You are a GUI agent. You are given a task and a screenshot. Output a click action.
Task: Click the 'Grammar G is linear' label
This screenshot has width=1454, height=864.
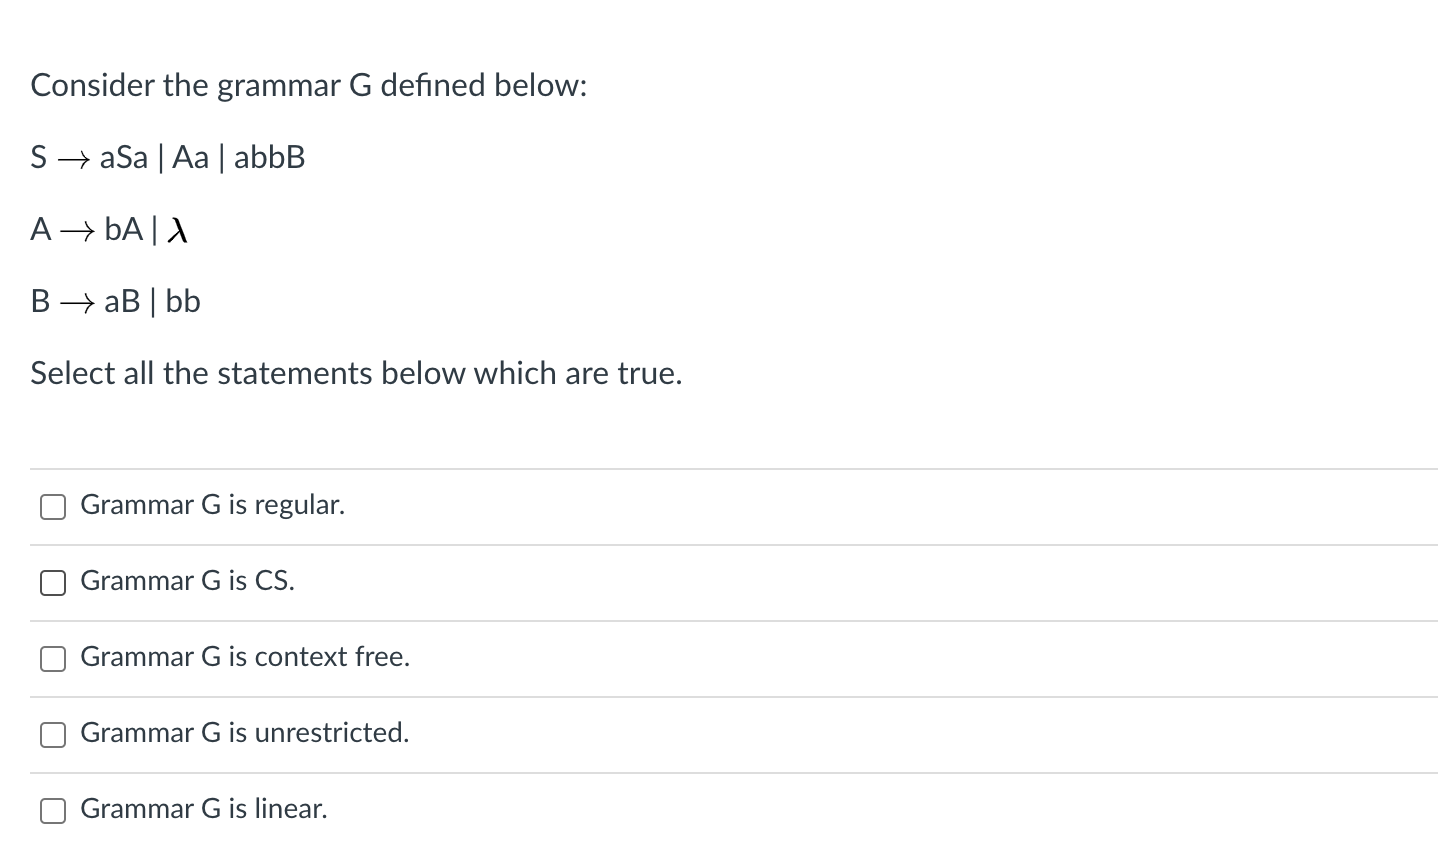204,809
